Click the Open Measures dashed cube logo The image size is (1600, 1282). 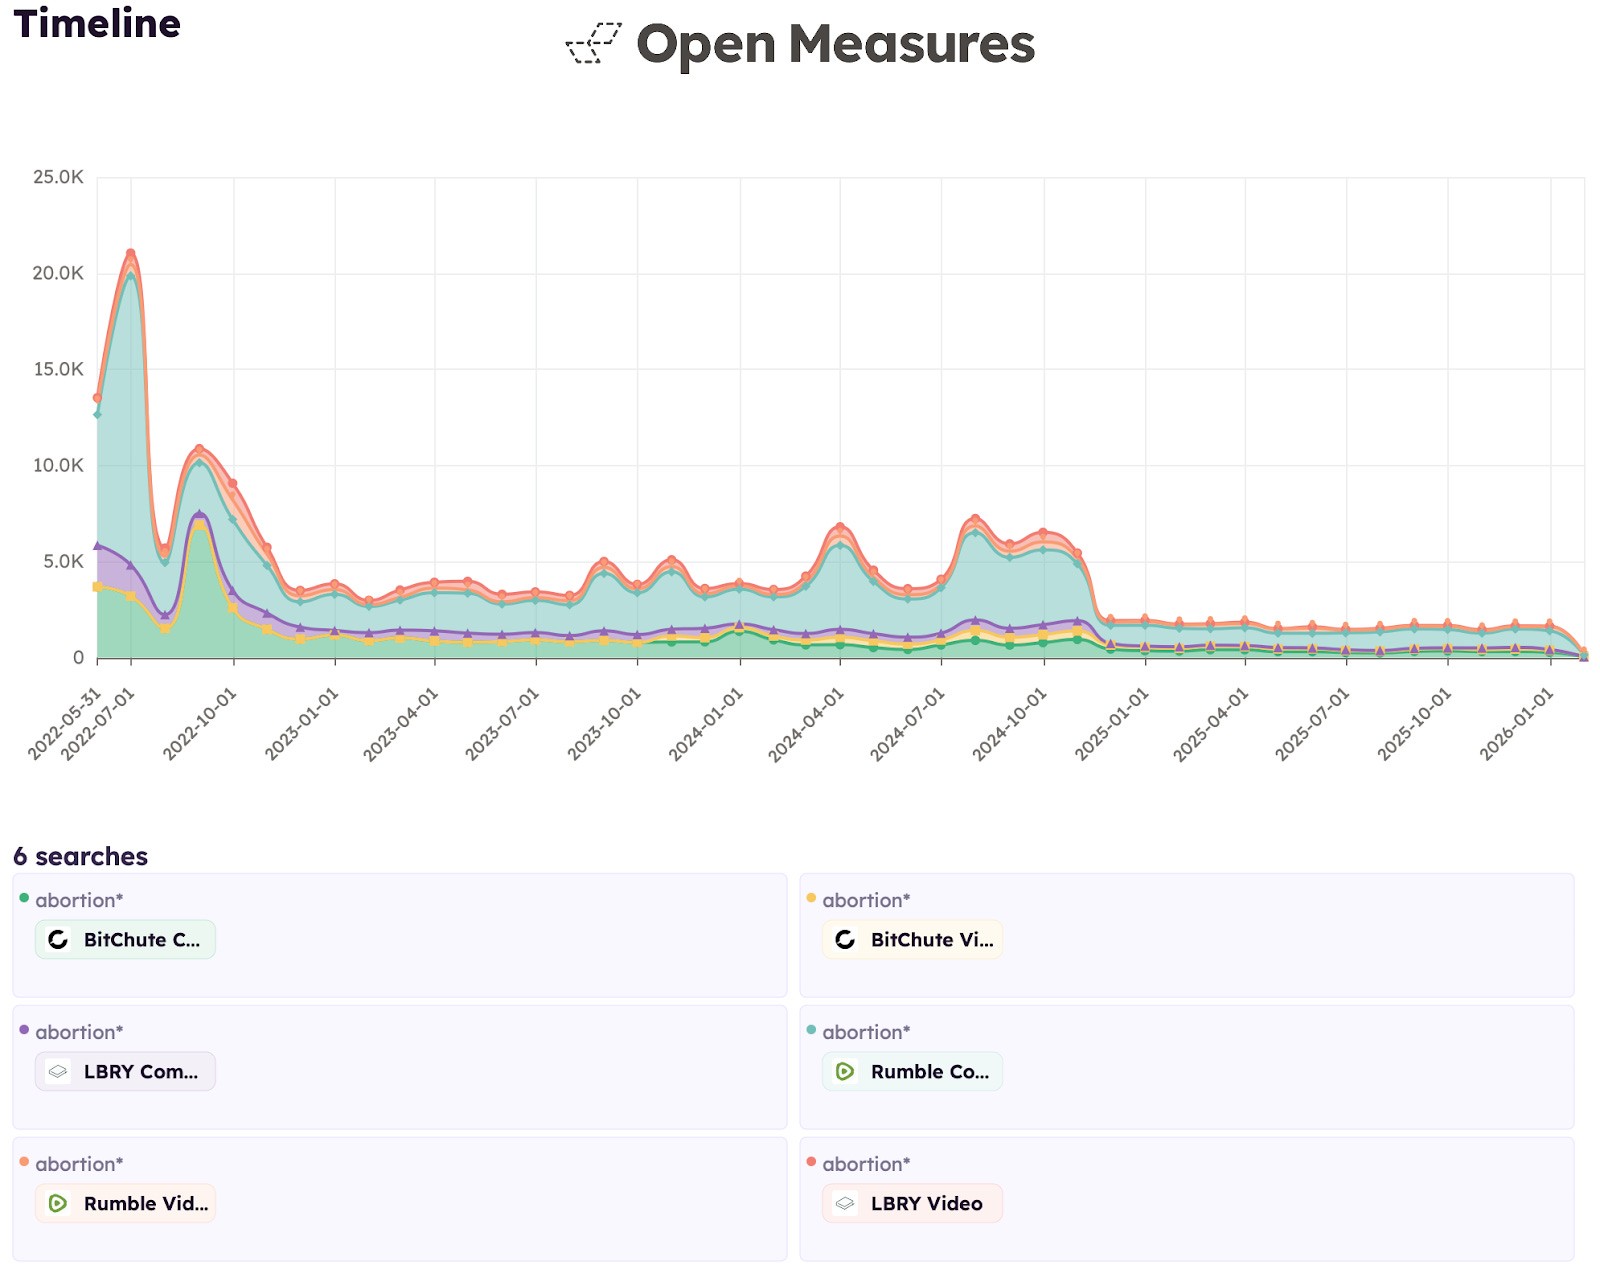tap(594, 44)
